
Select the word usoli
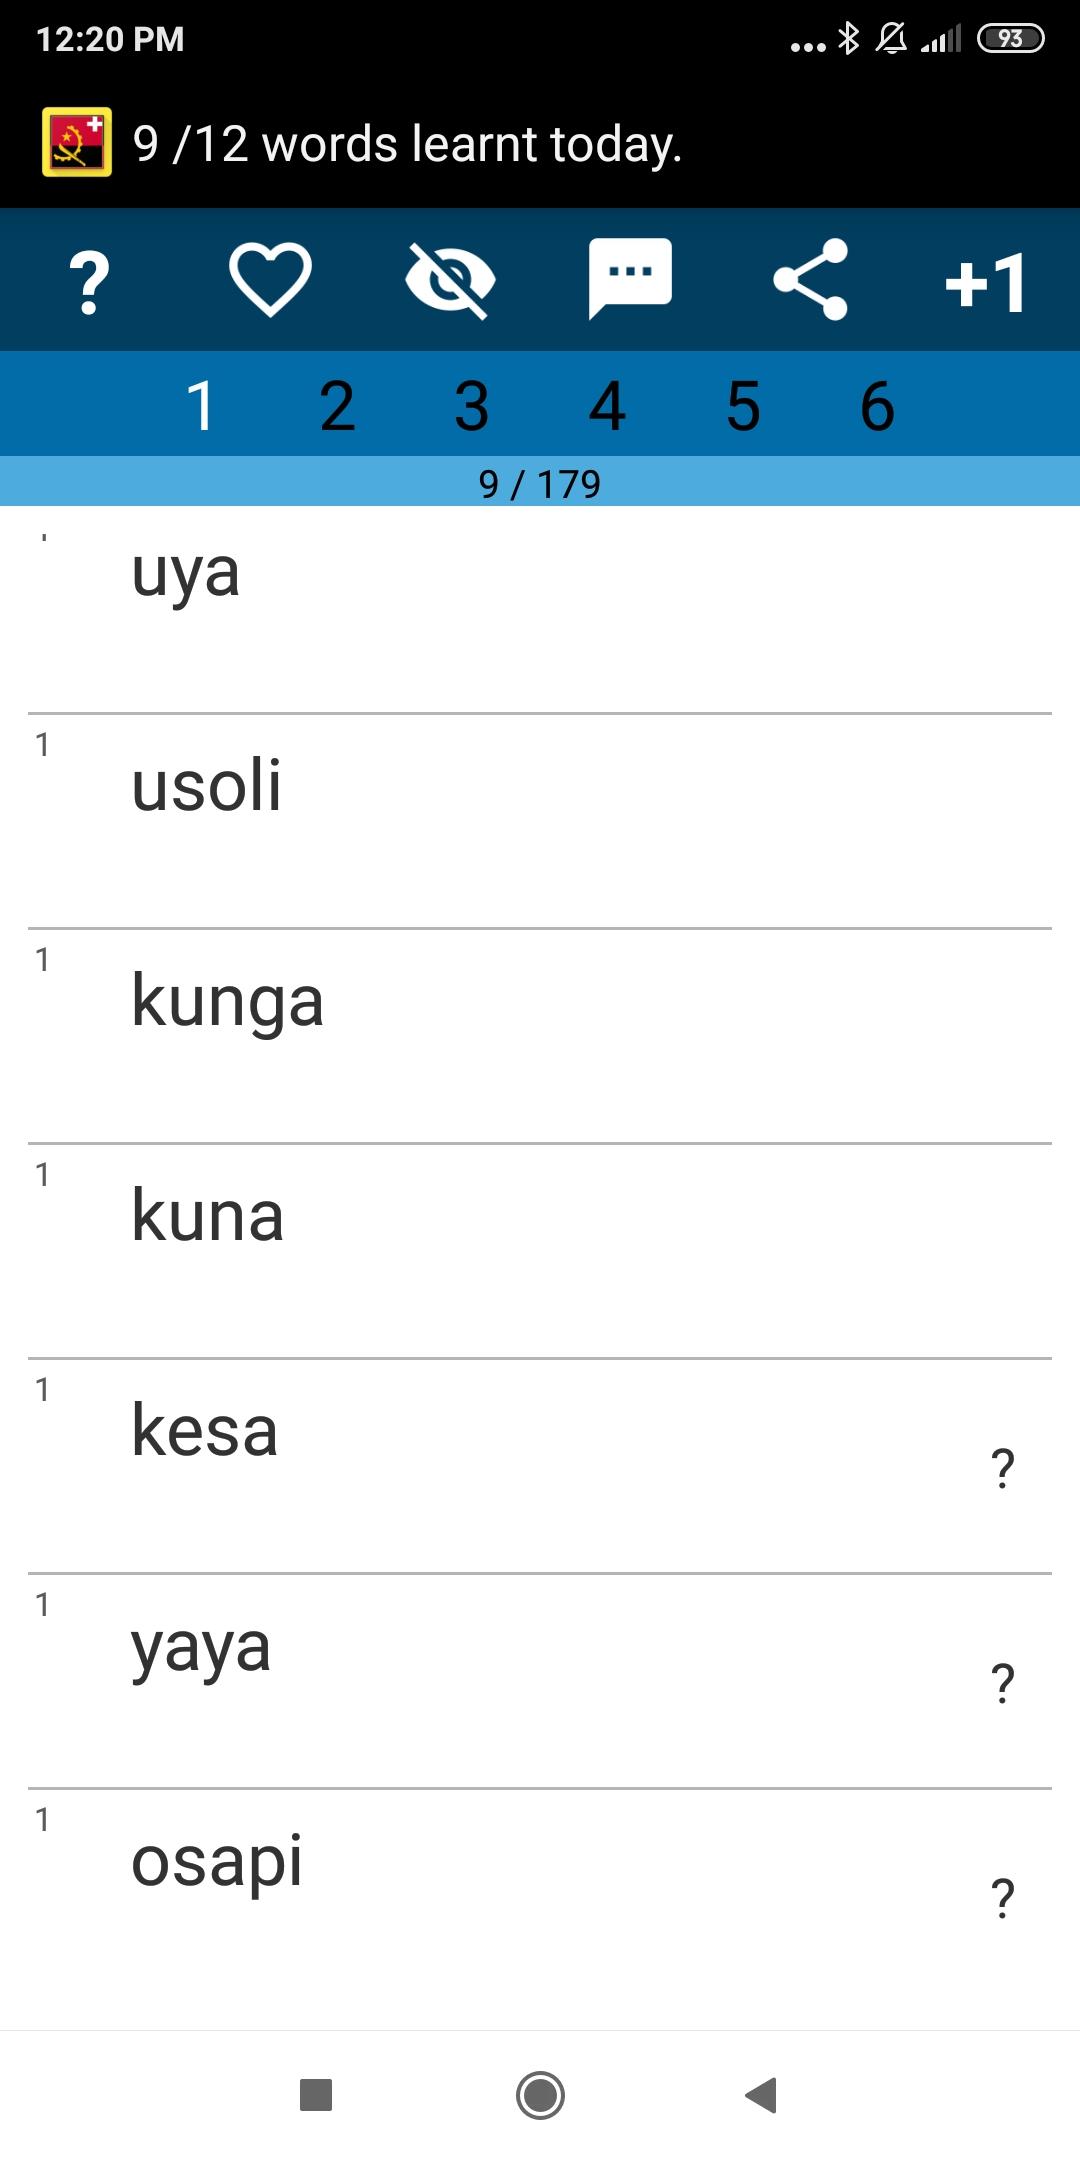(x=207, y=785)
